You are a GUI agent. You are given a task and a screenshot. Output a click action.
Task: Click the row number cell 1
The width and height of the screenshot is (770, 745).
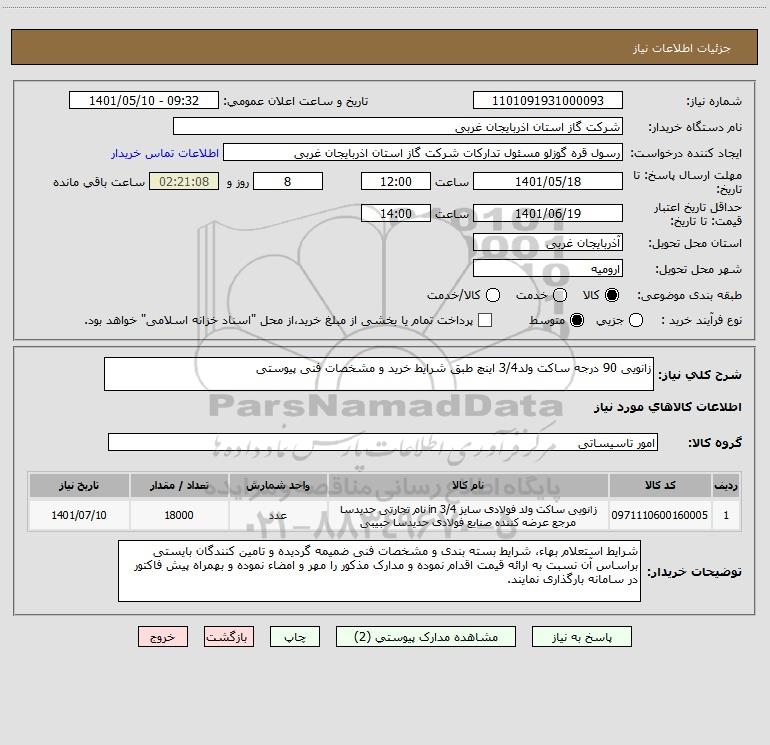pos(726,515)
